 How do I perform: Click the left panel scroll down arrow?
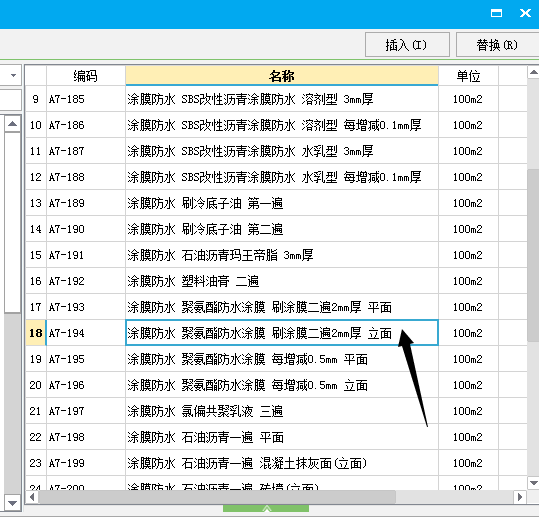[x=13, y=504]
